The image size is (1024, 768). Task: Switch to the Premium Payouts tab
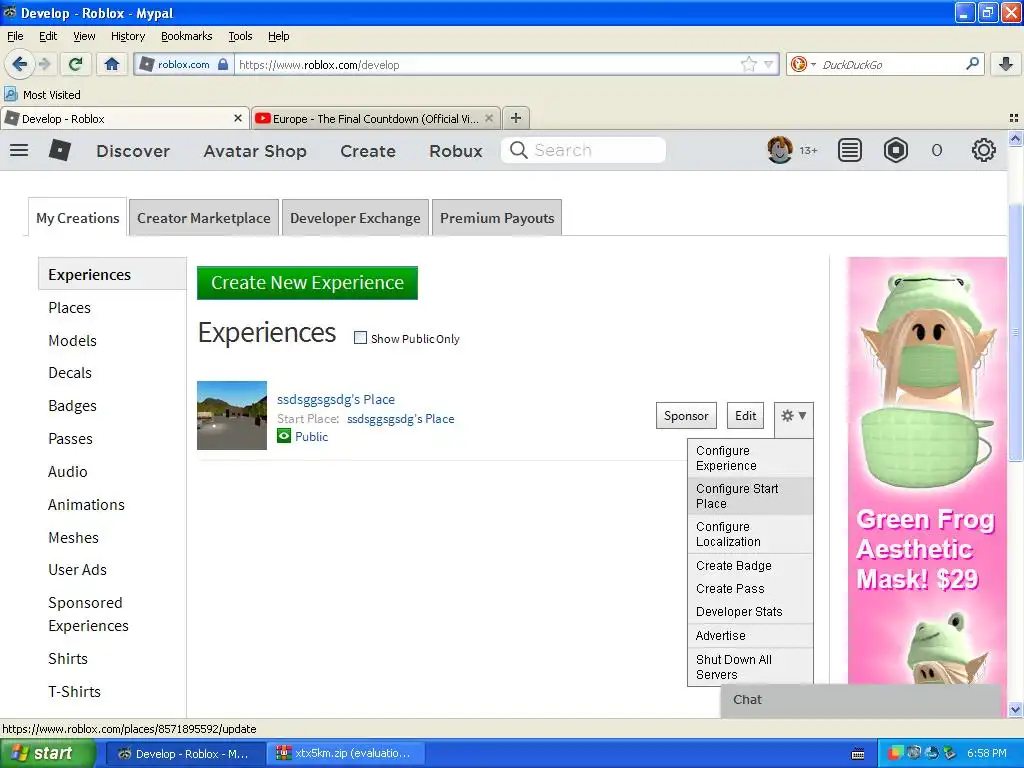pos(497,217)
